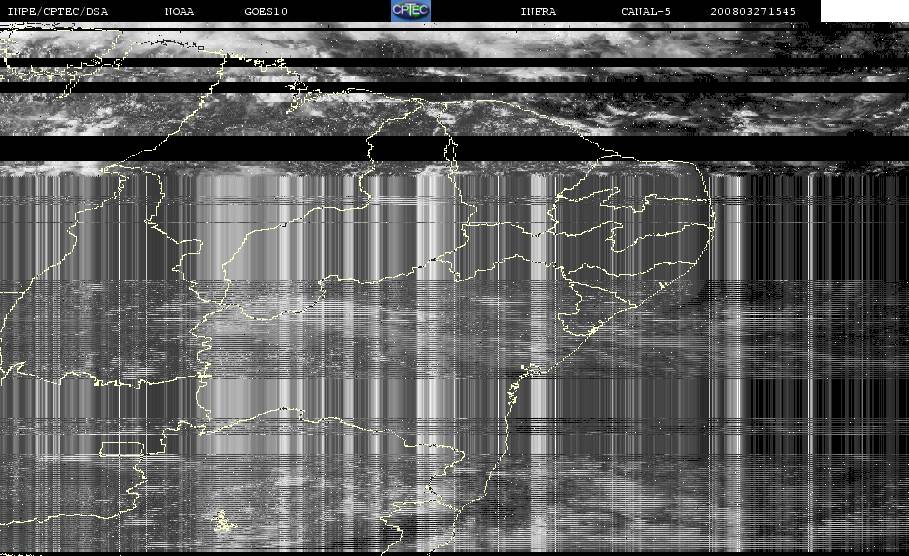Click the digits 1545 ending the timestamp
Image resolution: width=909 pixels, height=556 pixels.
783,11
